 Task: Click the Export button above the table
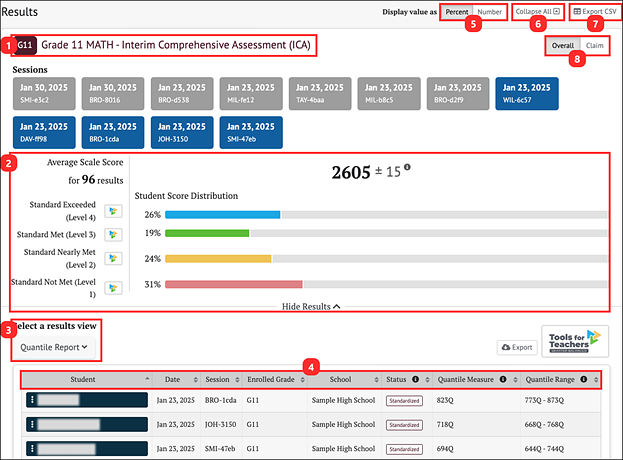click(516, 347)
